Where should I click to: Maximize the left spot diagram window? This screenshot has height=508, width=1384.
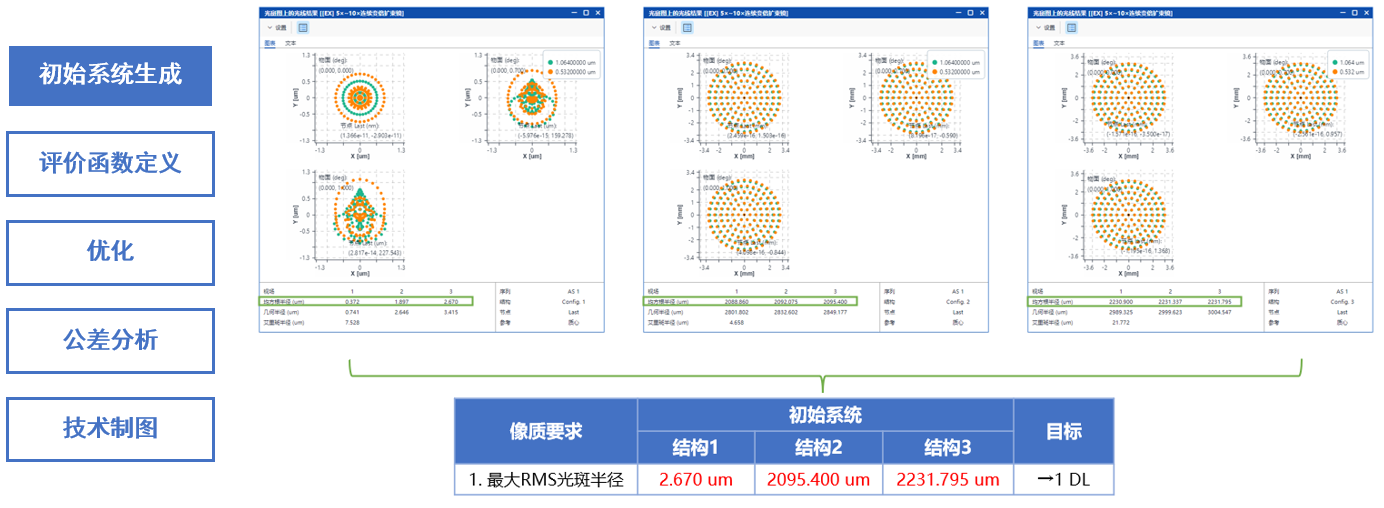coord(585,13)
